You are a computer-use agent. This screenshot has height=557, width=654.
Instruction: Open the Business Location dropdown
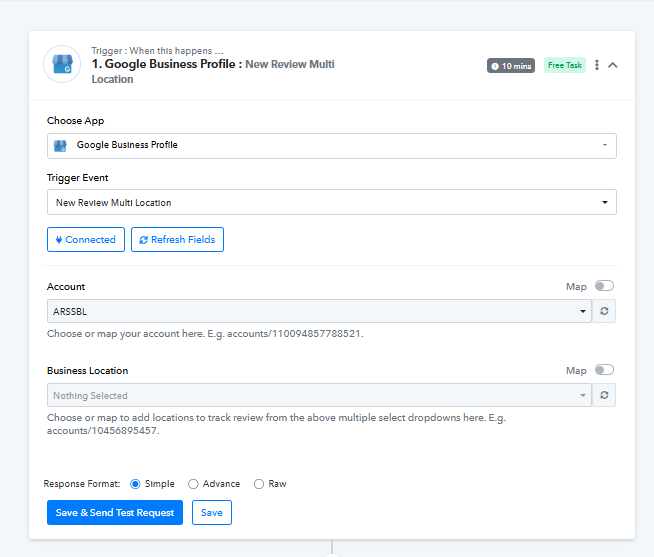pyautogui.click(x=319, y=395)
